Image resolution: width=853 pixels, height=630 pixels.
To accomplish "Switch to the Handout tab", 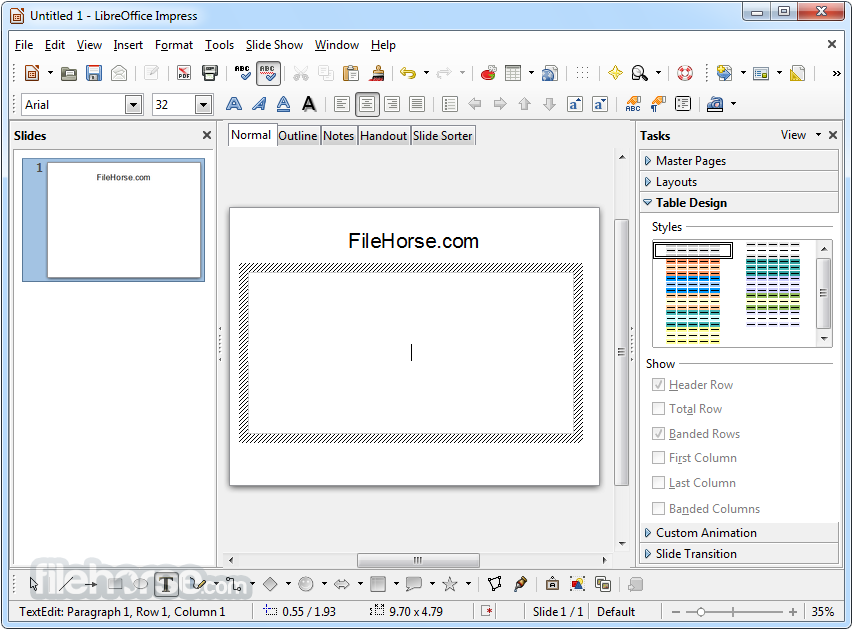I will click(384, 136).
